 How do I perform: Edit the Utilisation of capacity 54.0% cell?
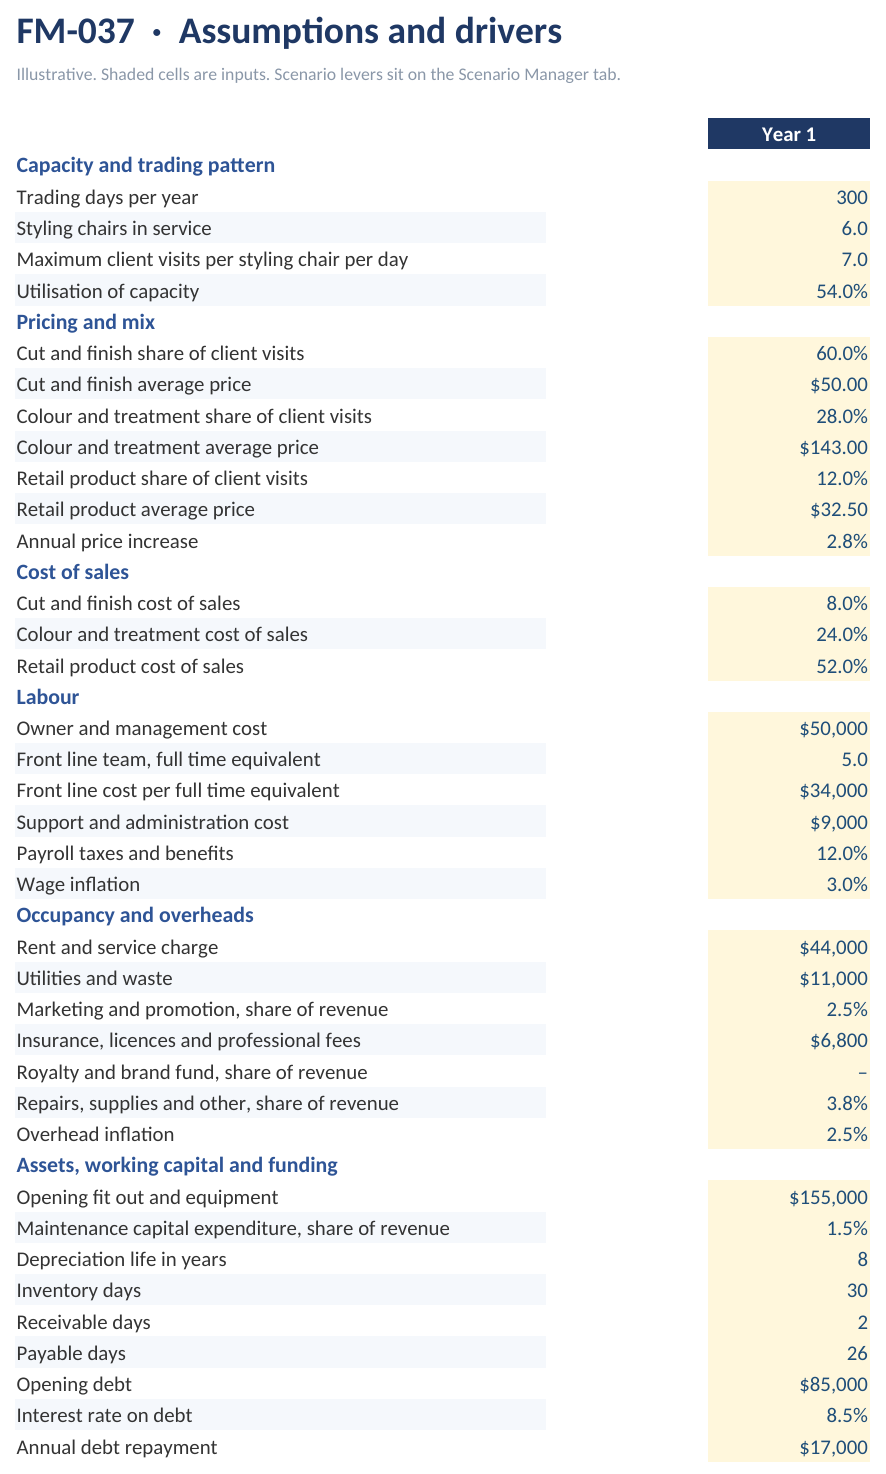pyautogui.click(x=789, y=291)
